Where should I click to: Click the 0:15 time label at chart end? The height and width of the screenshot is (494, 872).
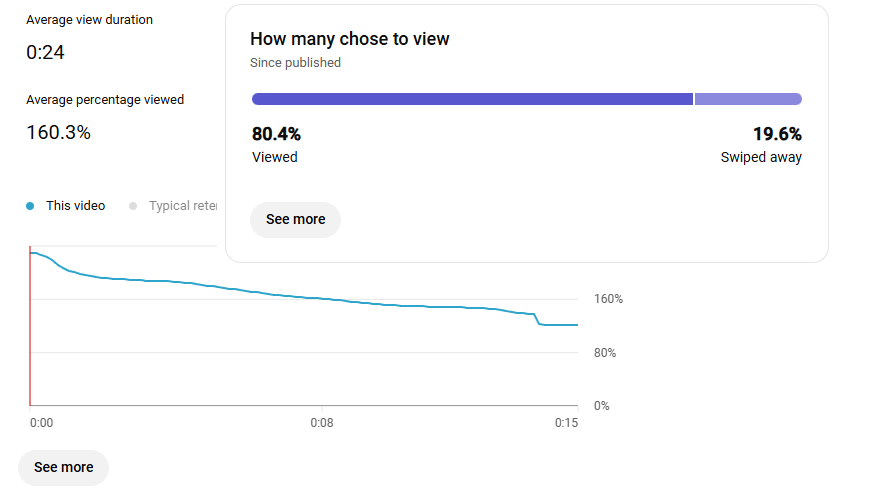[x=566, y=423]
